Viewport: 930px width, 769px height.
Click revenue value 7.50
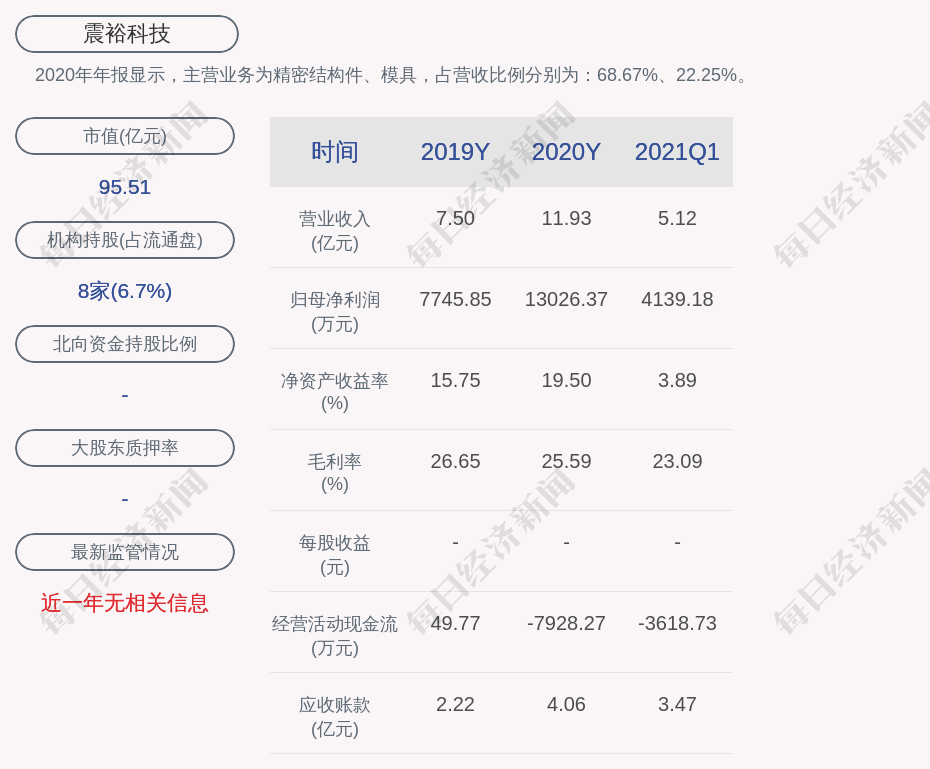(x=455, y=218)
